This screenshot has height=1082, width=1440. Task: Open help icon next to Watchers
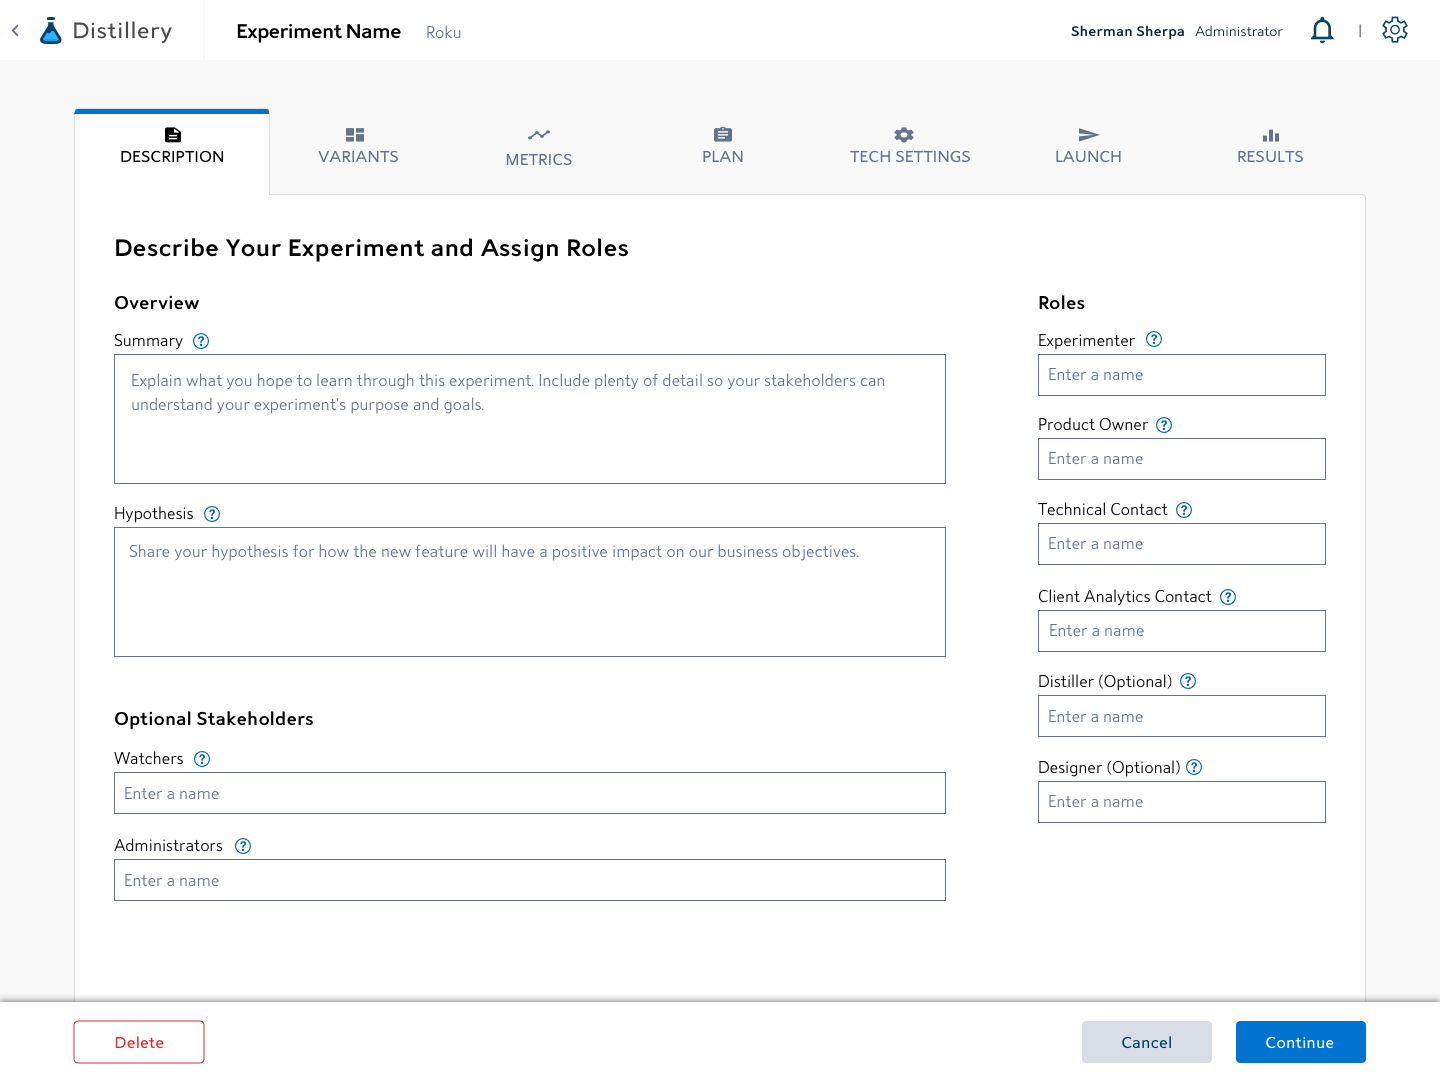[202, 759]
